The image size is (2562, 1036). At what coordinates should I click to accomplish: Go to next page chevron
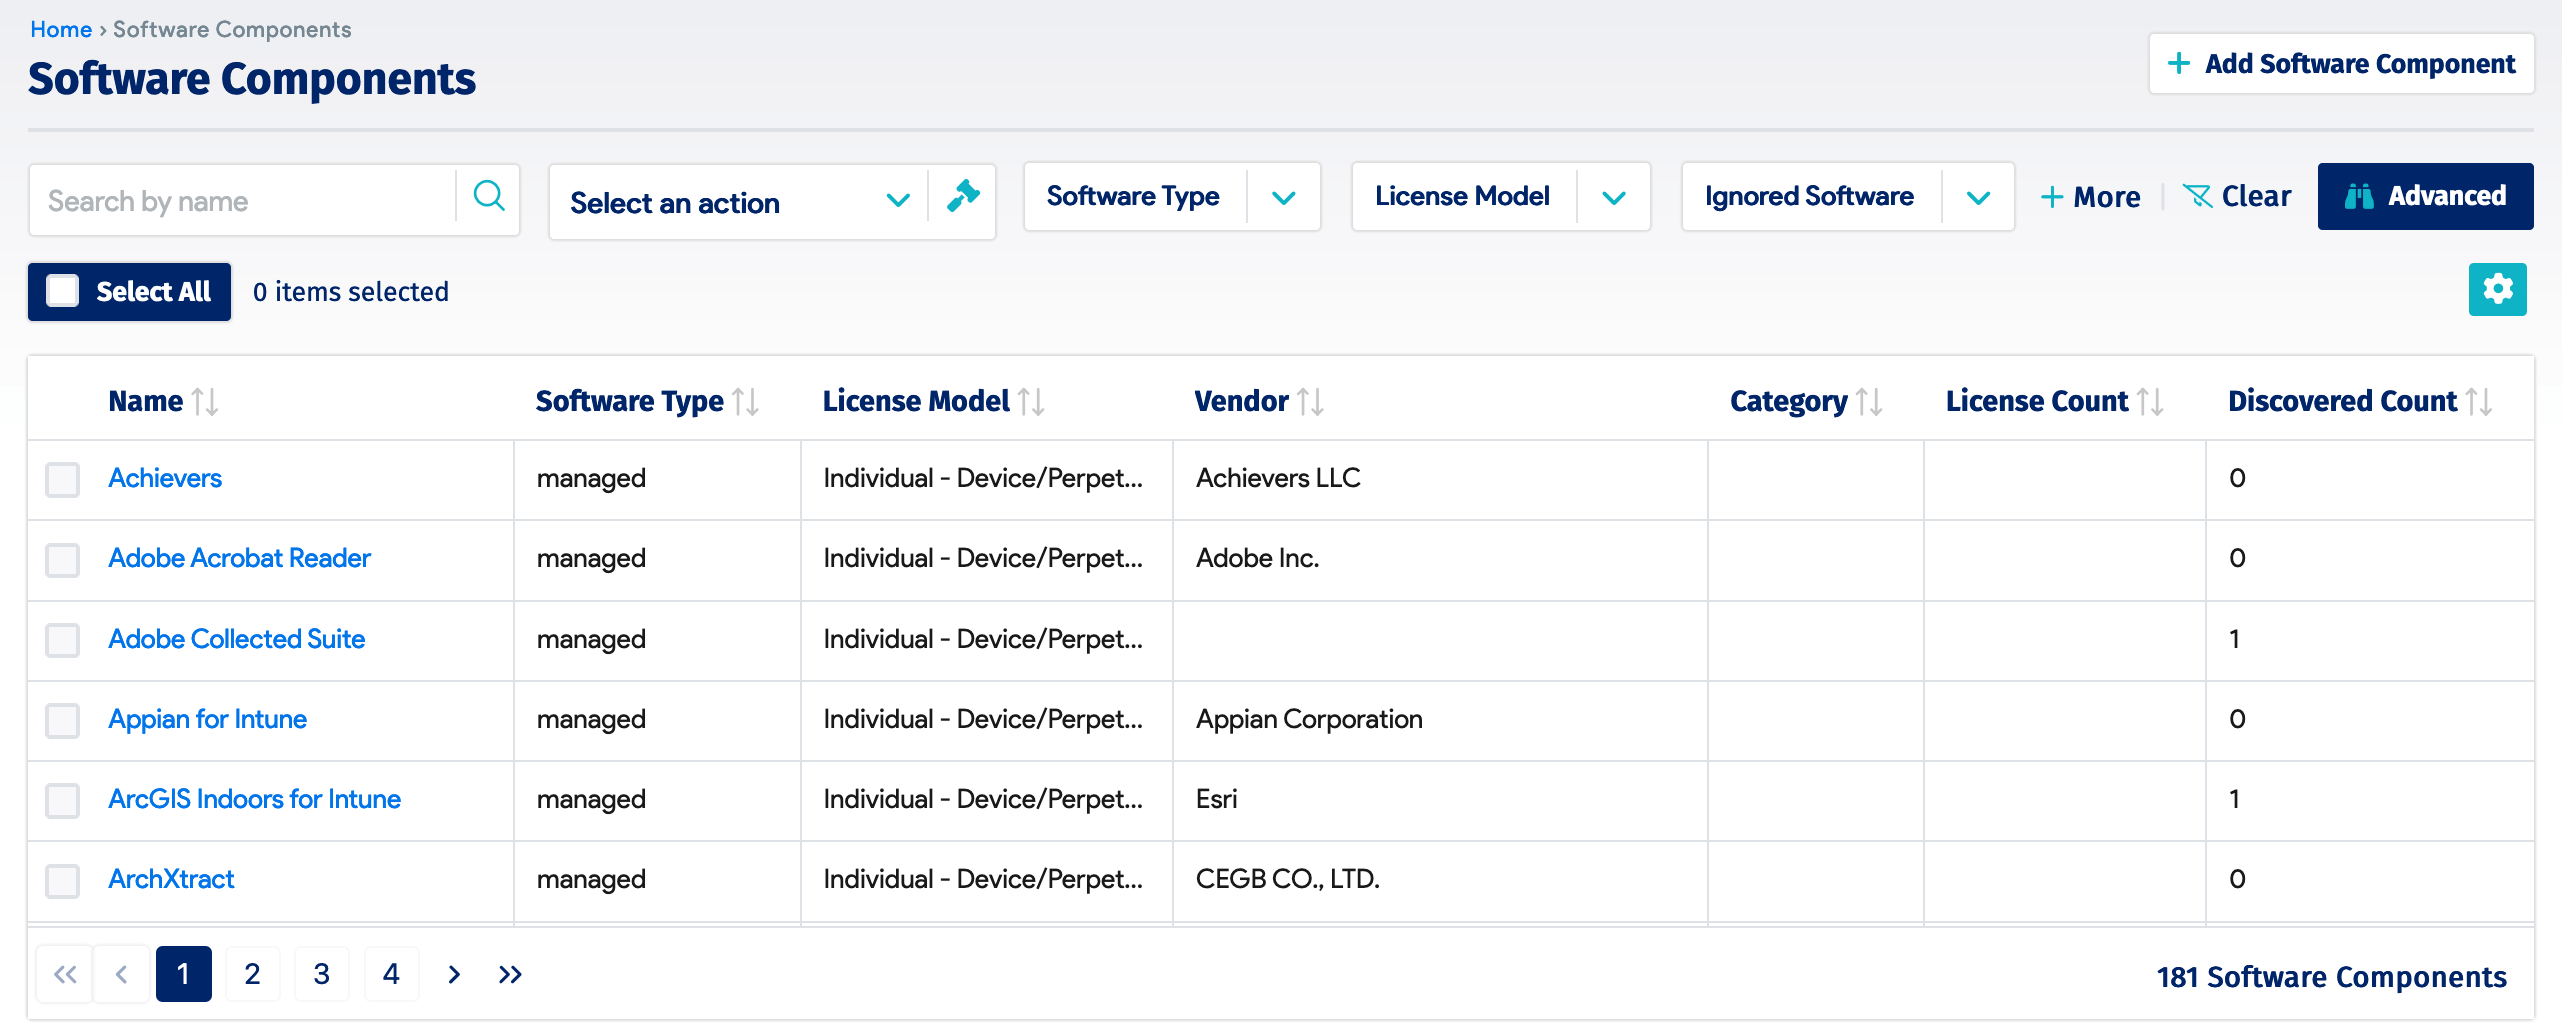point(454,974)
